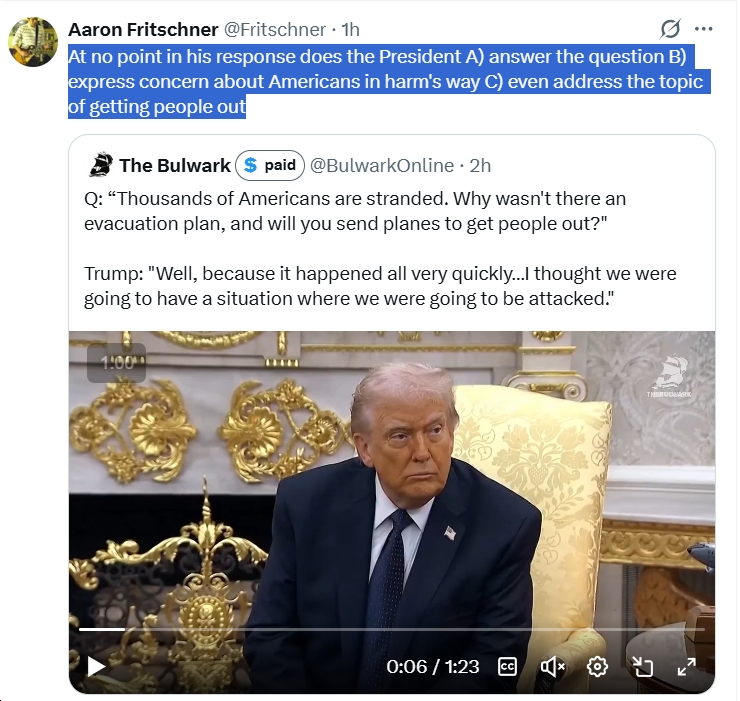Screen dimensions: 740x701
Task: Open the video settings gear
Action: click(x=597, y=667)
